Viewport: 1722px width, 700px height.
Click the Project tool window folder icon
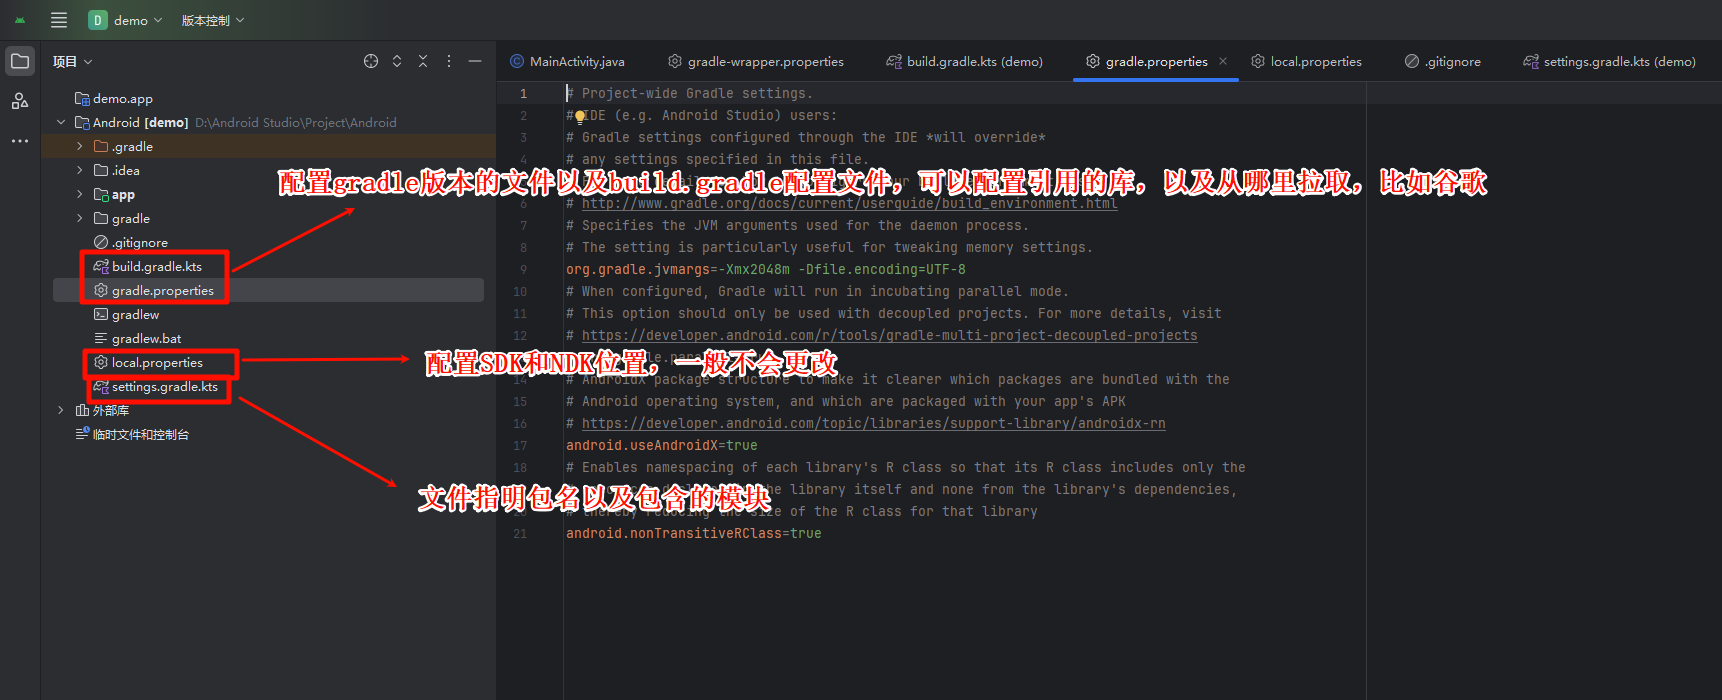coord(20,61)
